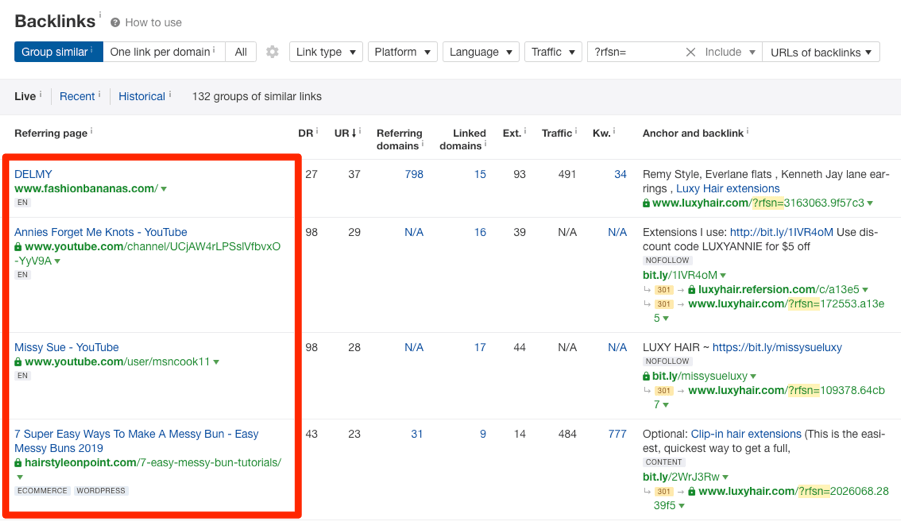Open the Include dropdown

(730, 52)
